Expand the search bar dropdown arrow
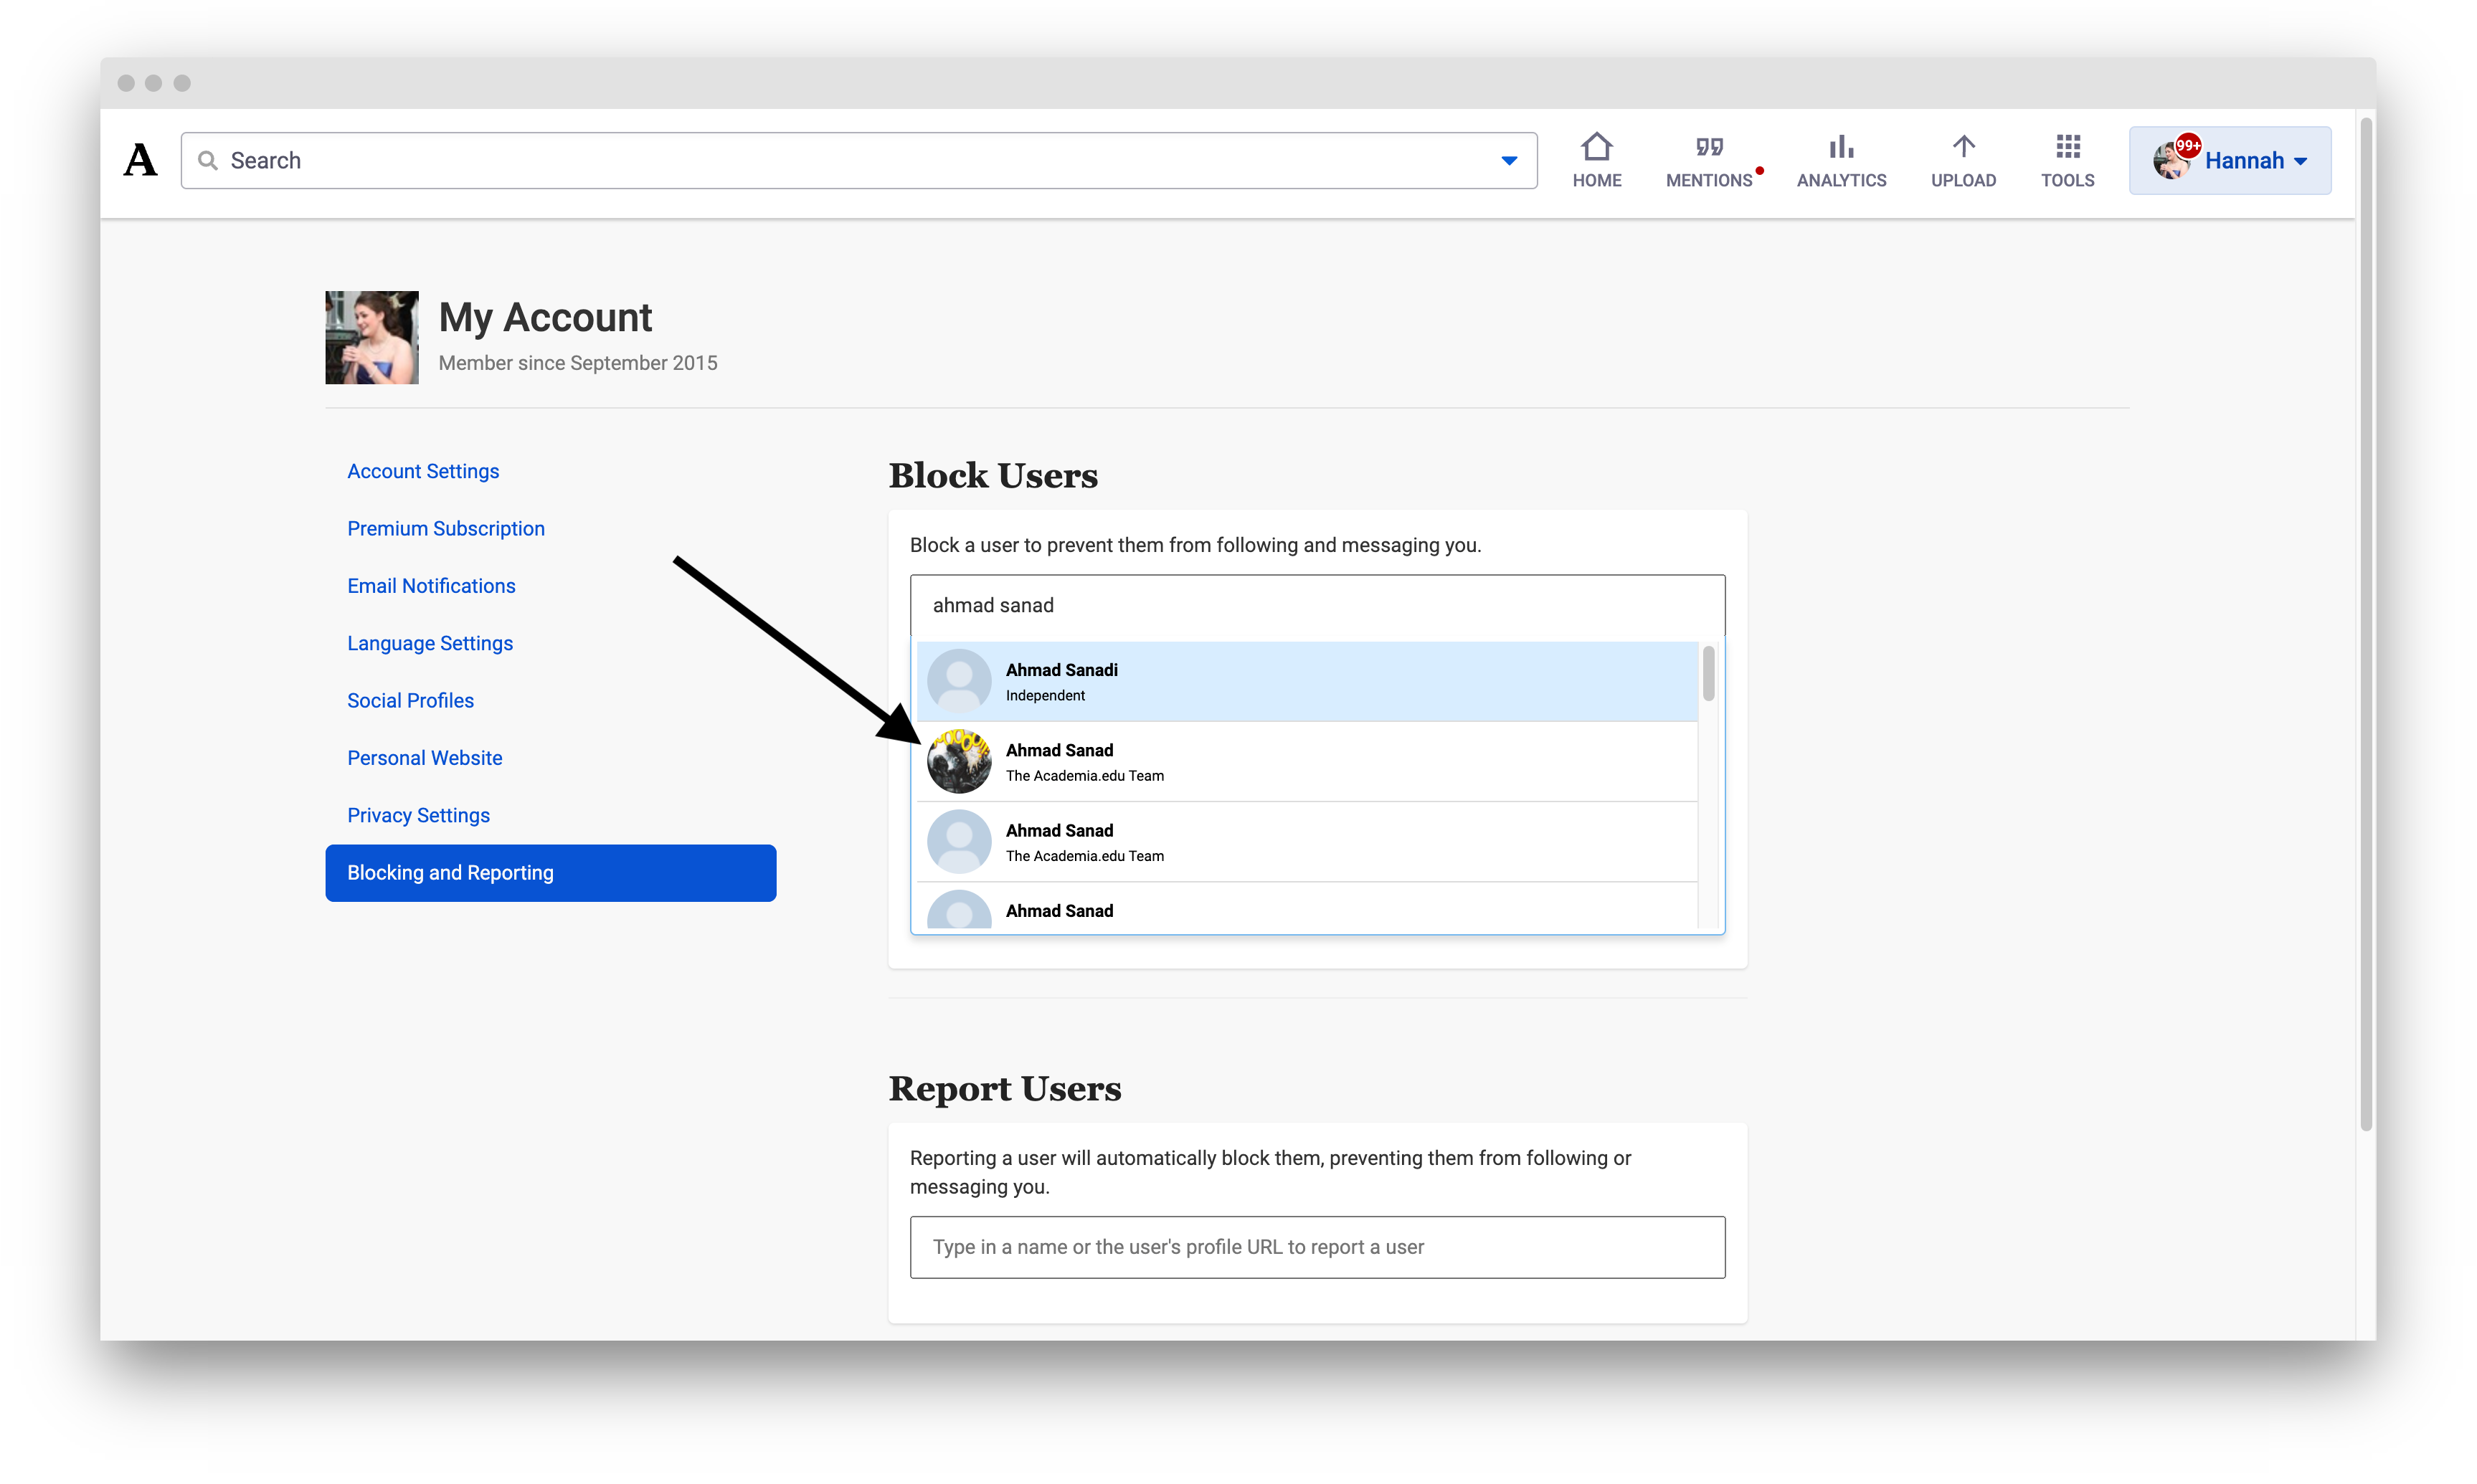This screenshot has width=2477, height=1484. pos(1509,160)
